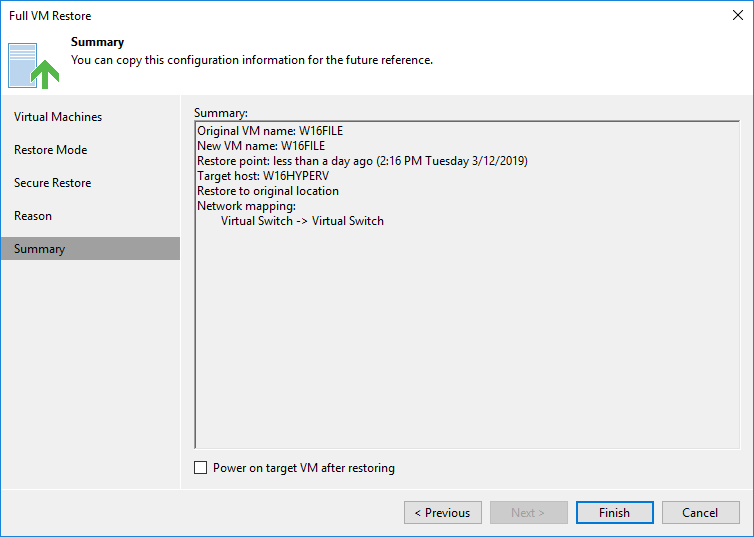754x537 pixels.
Task: Click the 'Target host: W16HYPERV' line
Action: pyautogui.click(x=263, y=176)
